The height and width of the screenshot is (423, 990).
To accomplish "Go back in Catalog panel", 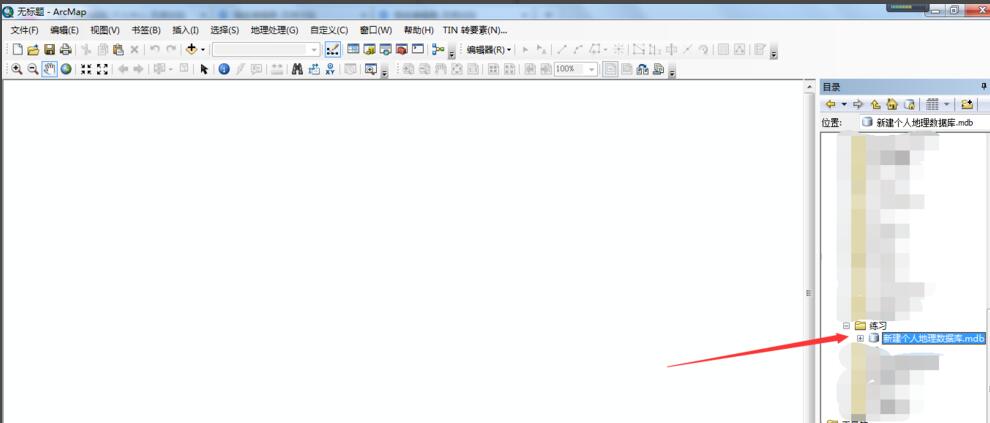I will tap(830, 104).
